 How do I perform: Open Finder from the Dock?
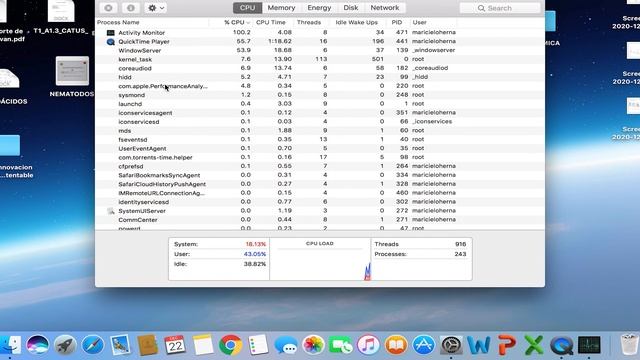click(x=10, y=345)
